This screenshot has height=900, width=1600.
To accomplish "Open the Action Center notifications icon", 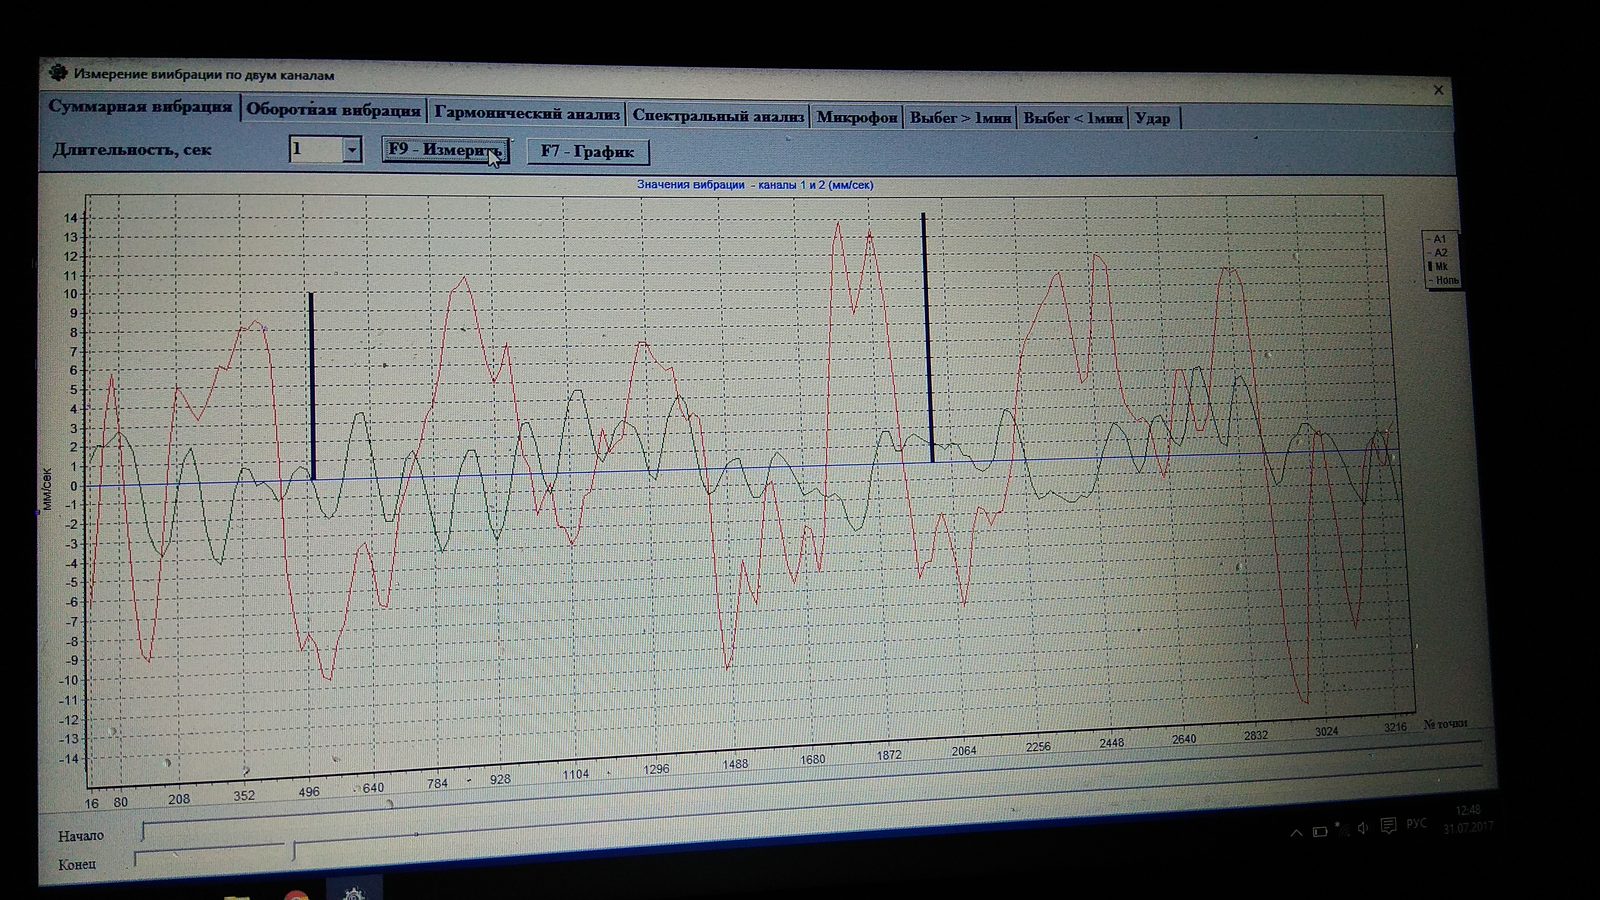I will pos(1388,826).
